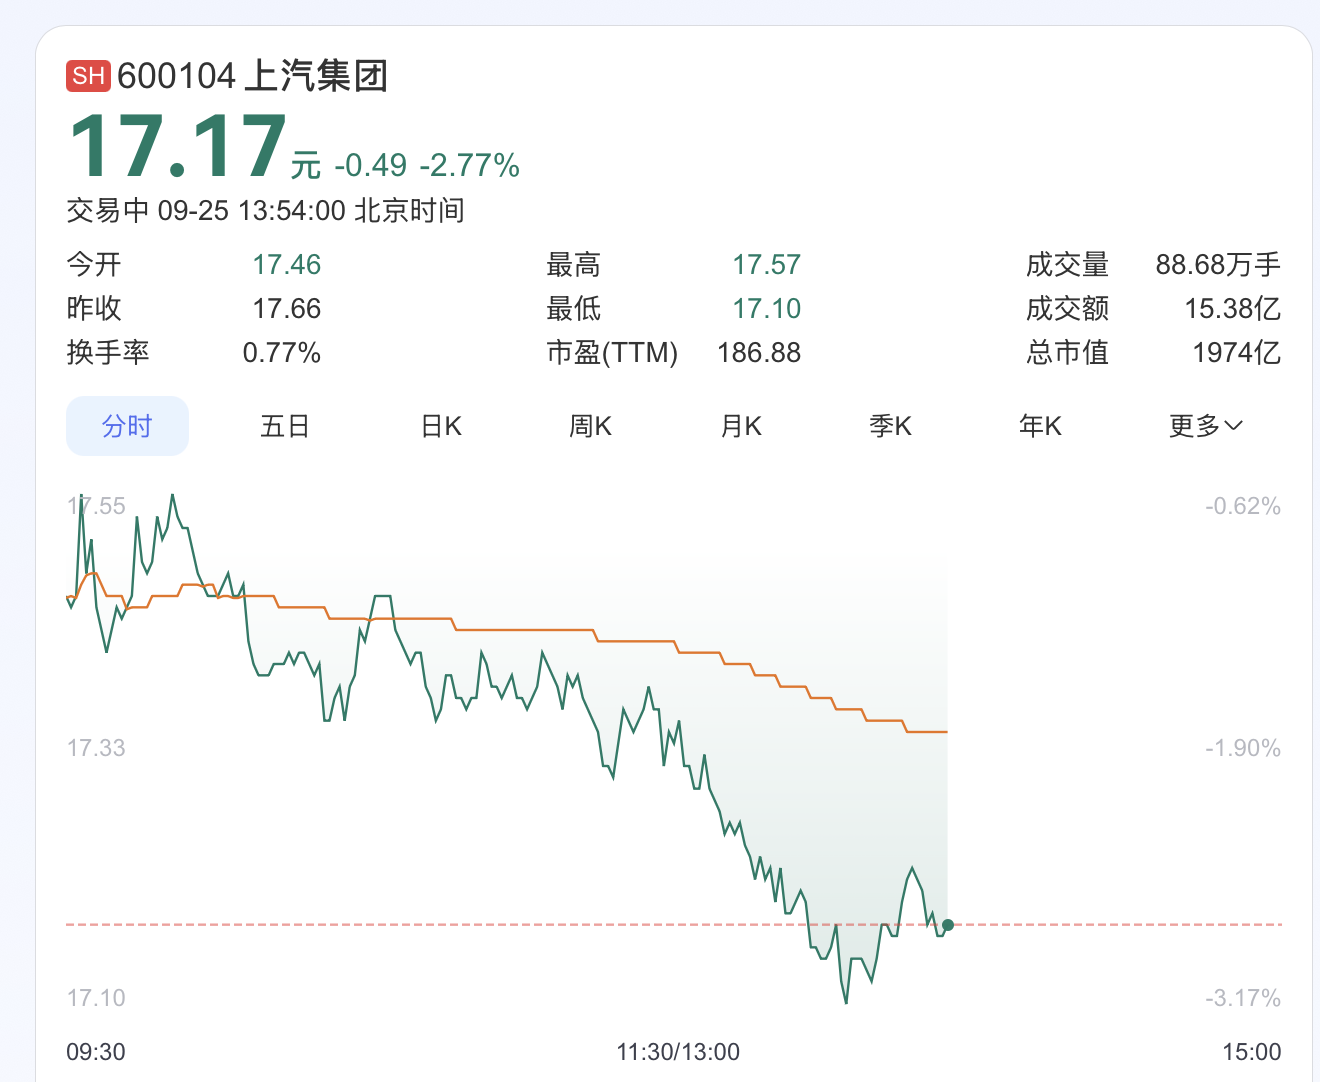Click the 成交量 88.68万手 volume value
The width and height of the screenshot is (1320, 1082).
click(x=1217, y=265)
